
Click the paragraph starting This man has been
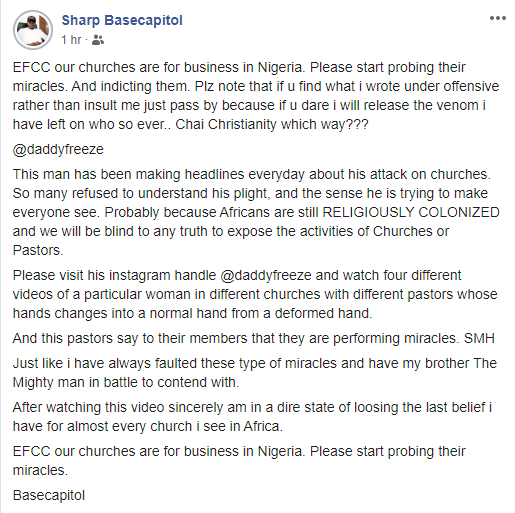tap(256, 212)
